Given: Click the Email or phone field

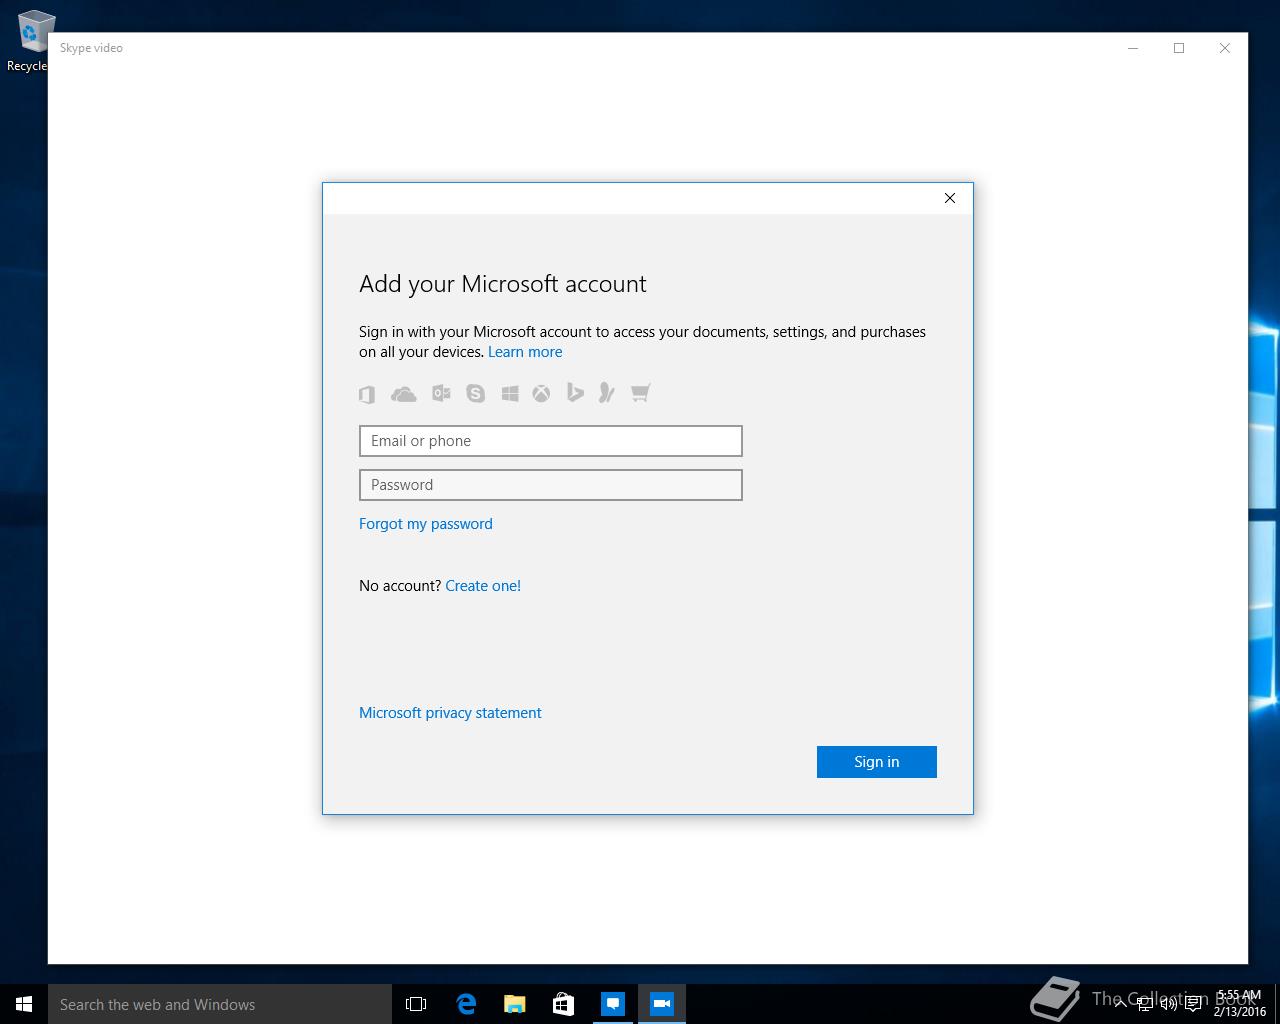Looking at the screenshot, I should [x=551, y=441].
